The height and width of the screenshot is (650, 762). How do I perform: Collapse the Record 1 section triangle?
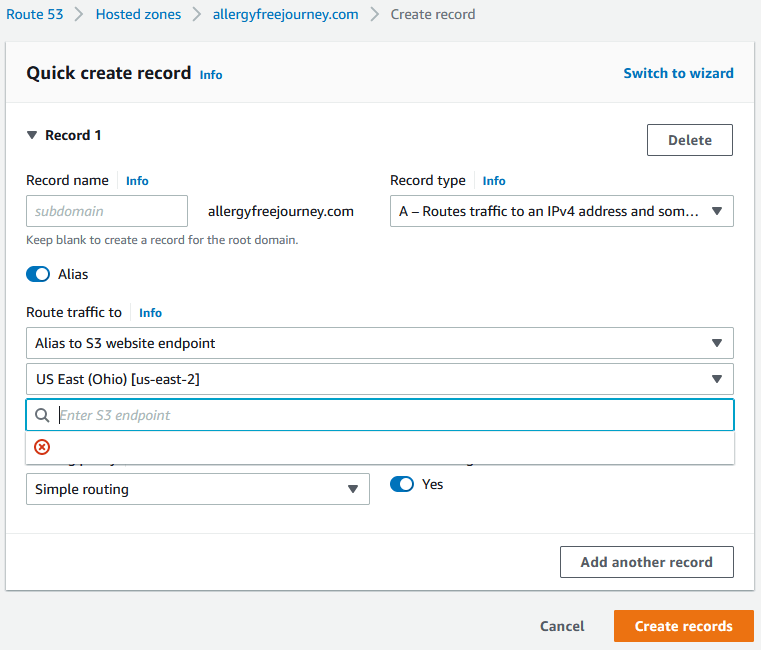[x=32, y=136]
